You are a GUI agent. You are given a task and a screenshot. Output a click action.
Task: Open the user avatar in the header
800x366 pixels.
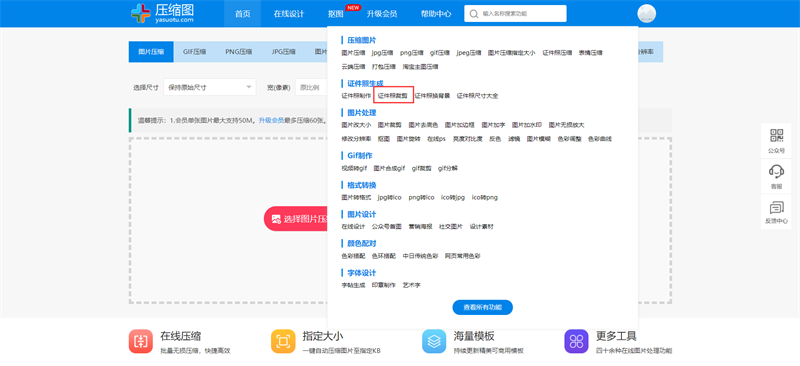click(646, 14)
